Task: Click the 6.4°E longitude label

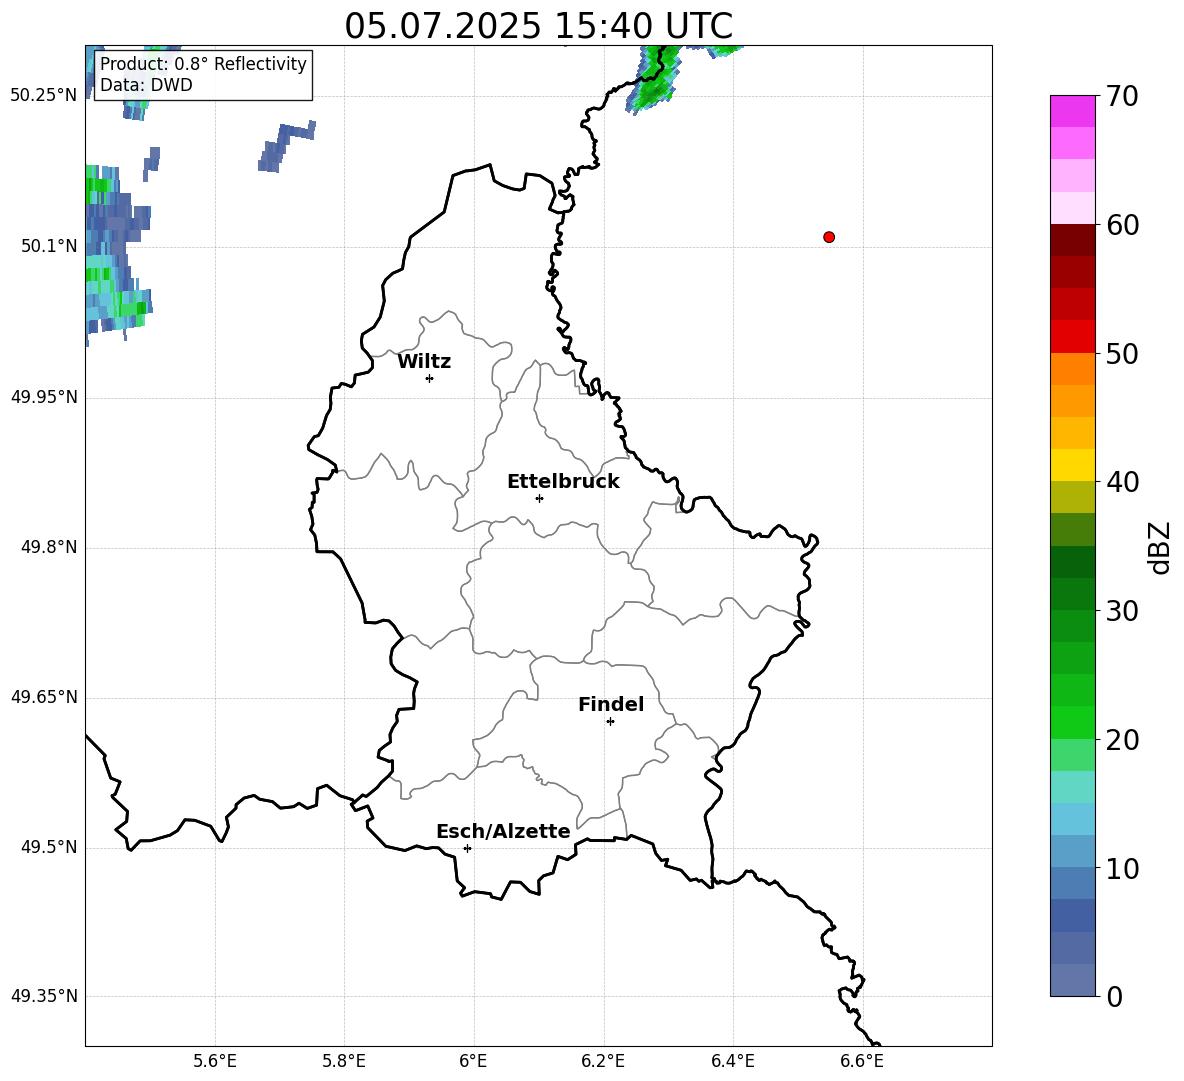Action: point(732,1061)
